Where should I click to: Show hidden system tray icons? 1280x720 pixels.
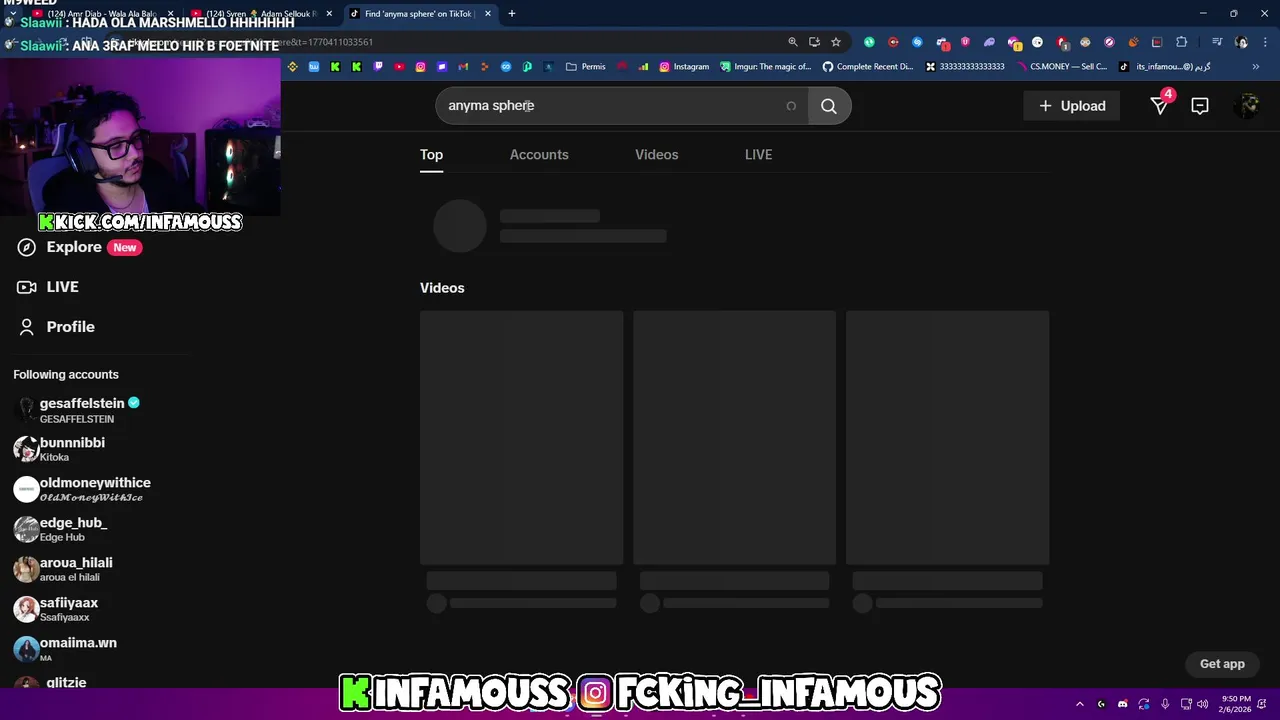(1079, 704)
